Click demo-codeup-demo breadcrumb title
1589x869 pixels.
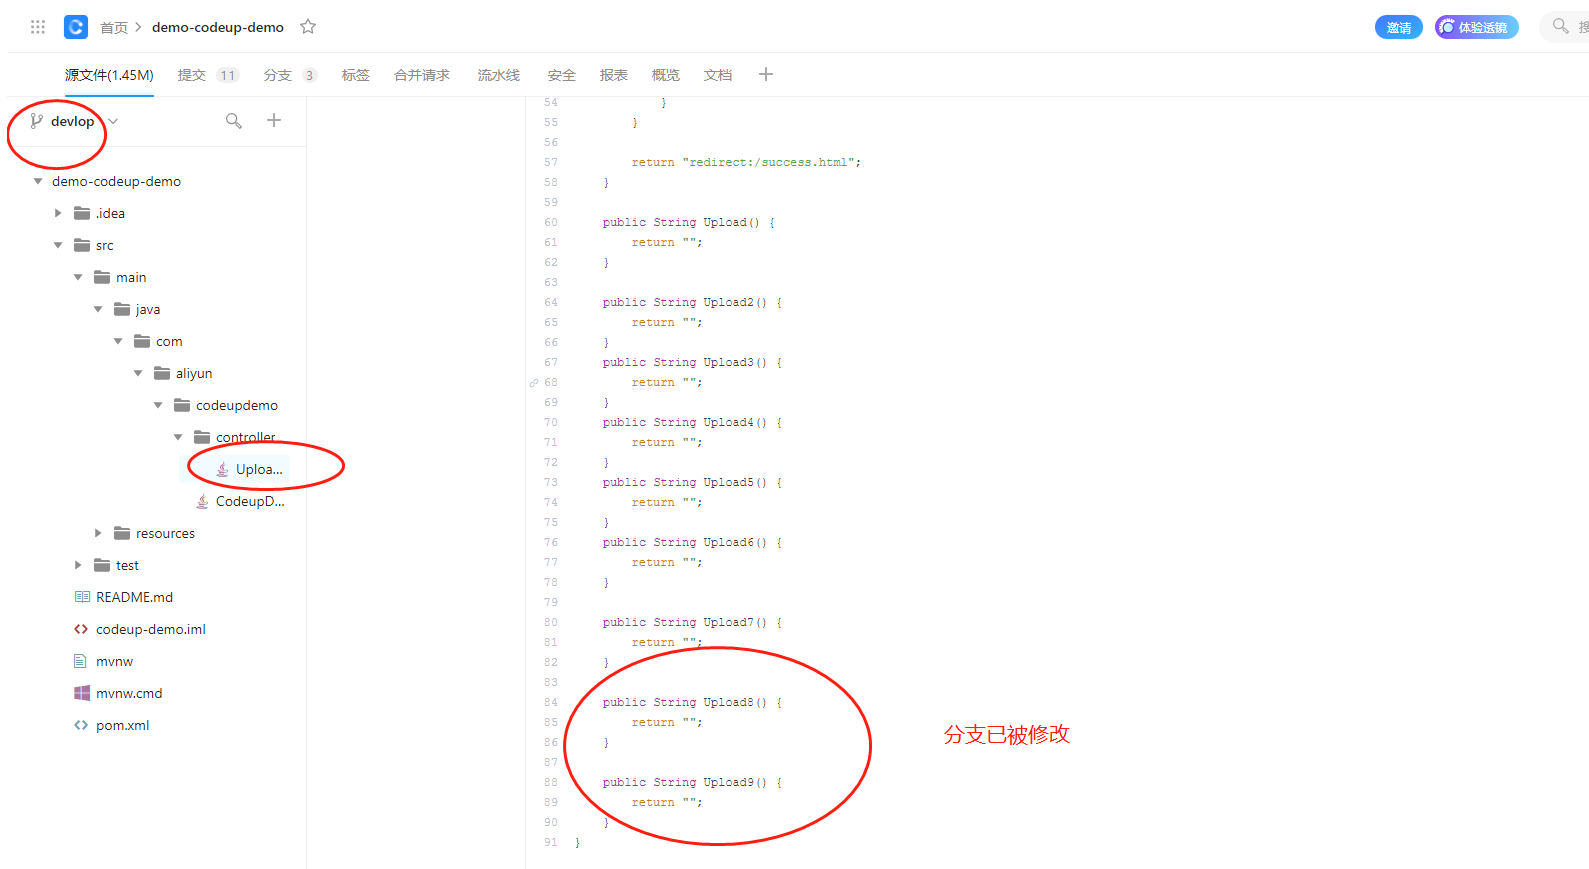click(218, 27)
